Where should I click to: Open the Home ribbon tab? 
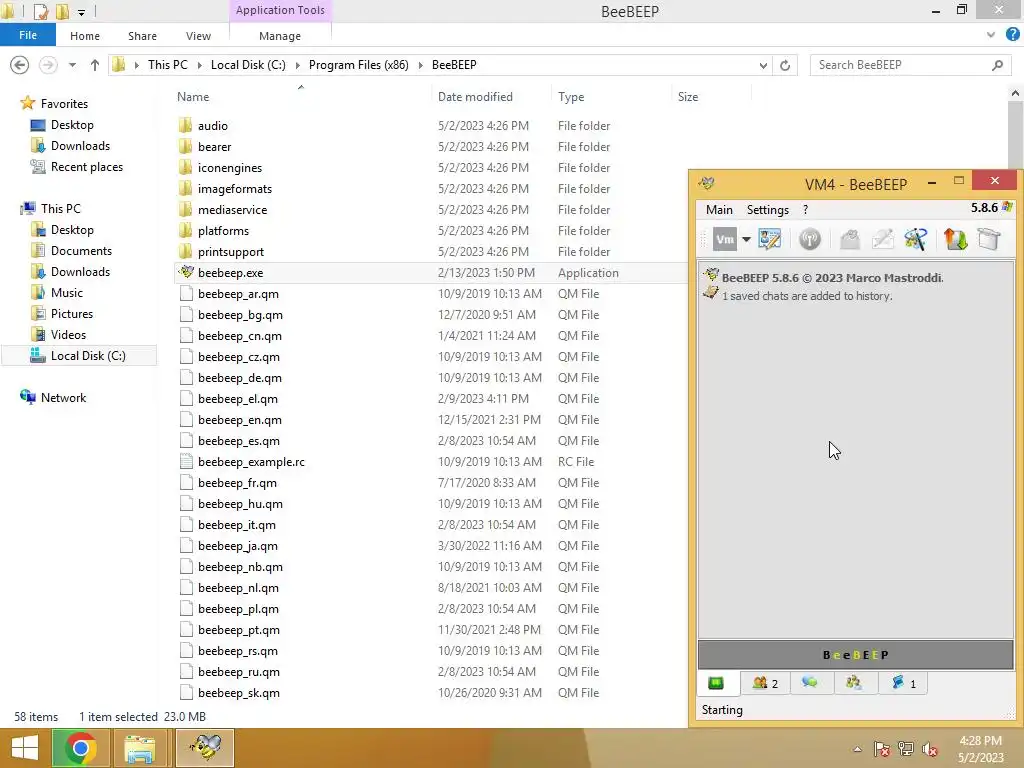pos(85,36)
